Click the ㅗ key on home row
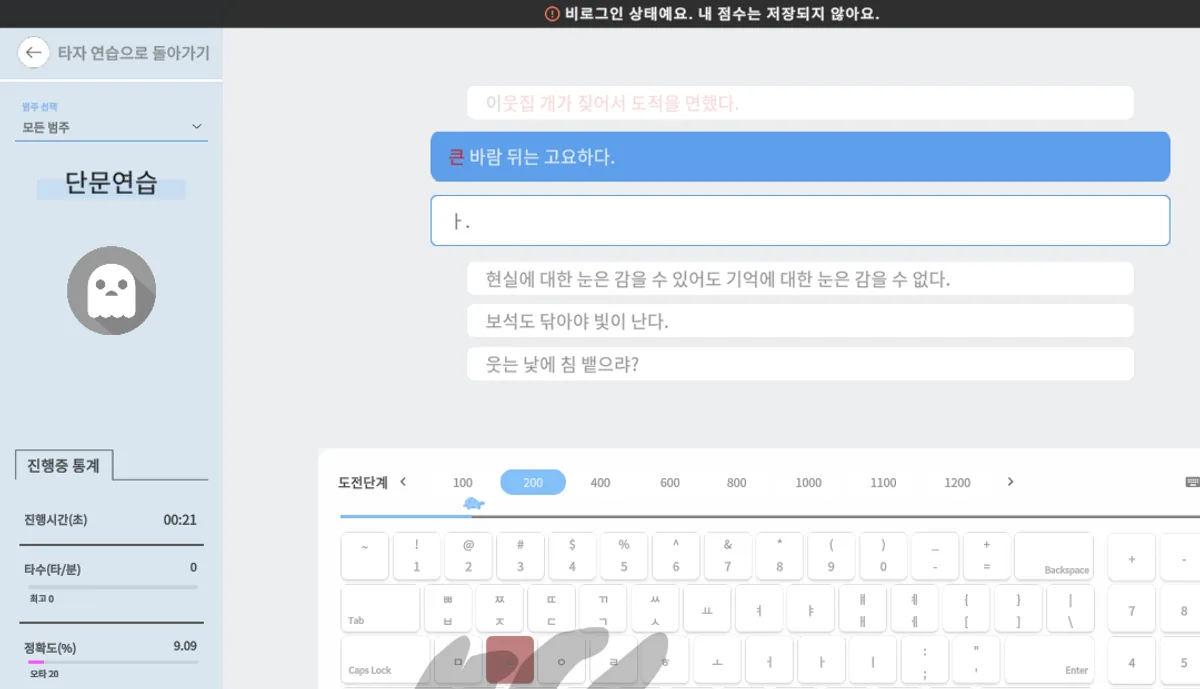 coord(717,661)
